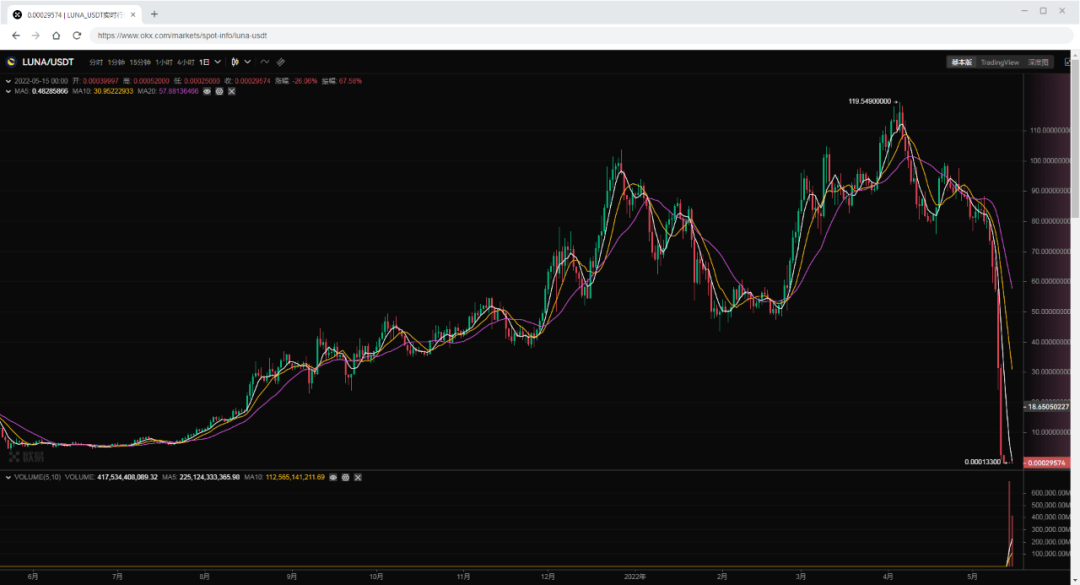
Task: Reload the page with browser refresh icon
Action: tap(77, 35)
